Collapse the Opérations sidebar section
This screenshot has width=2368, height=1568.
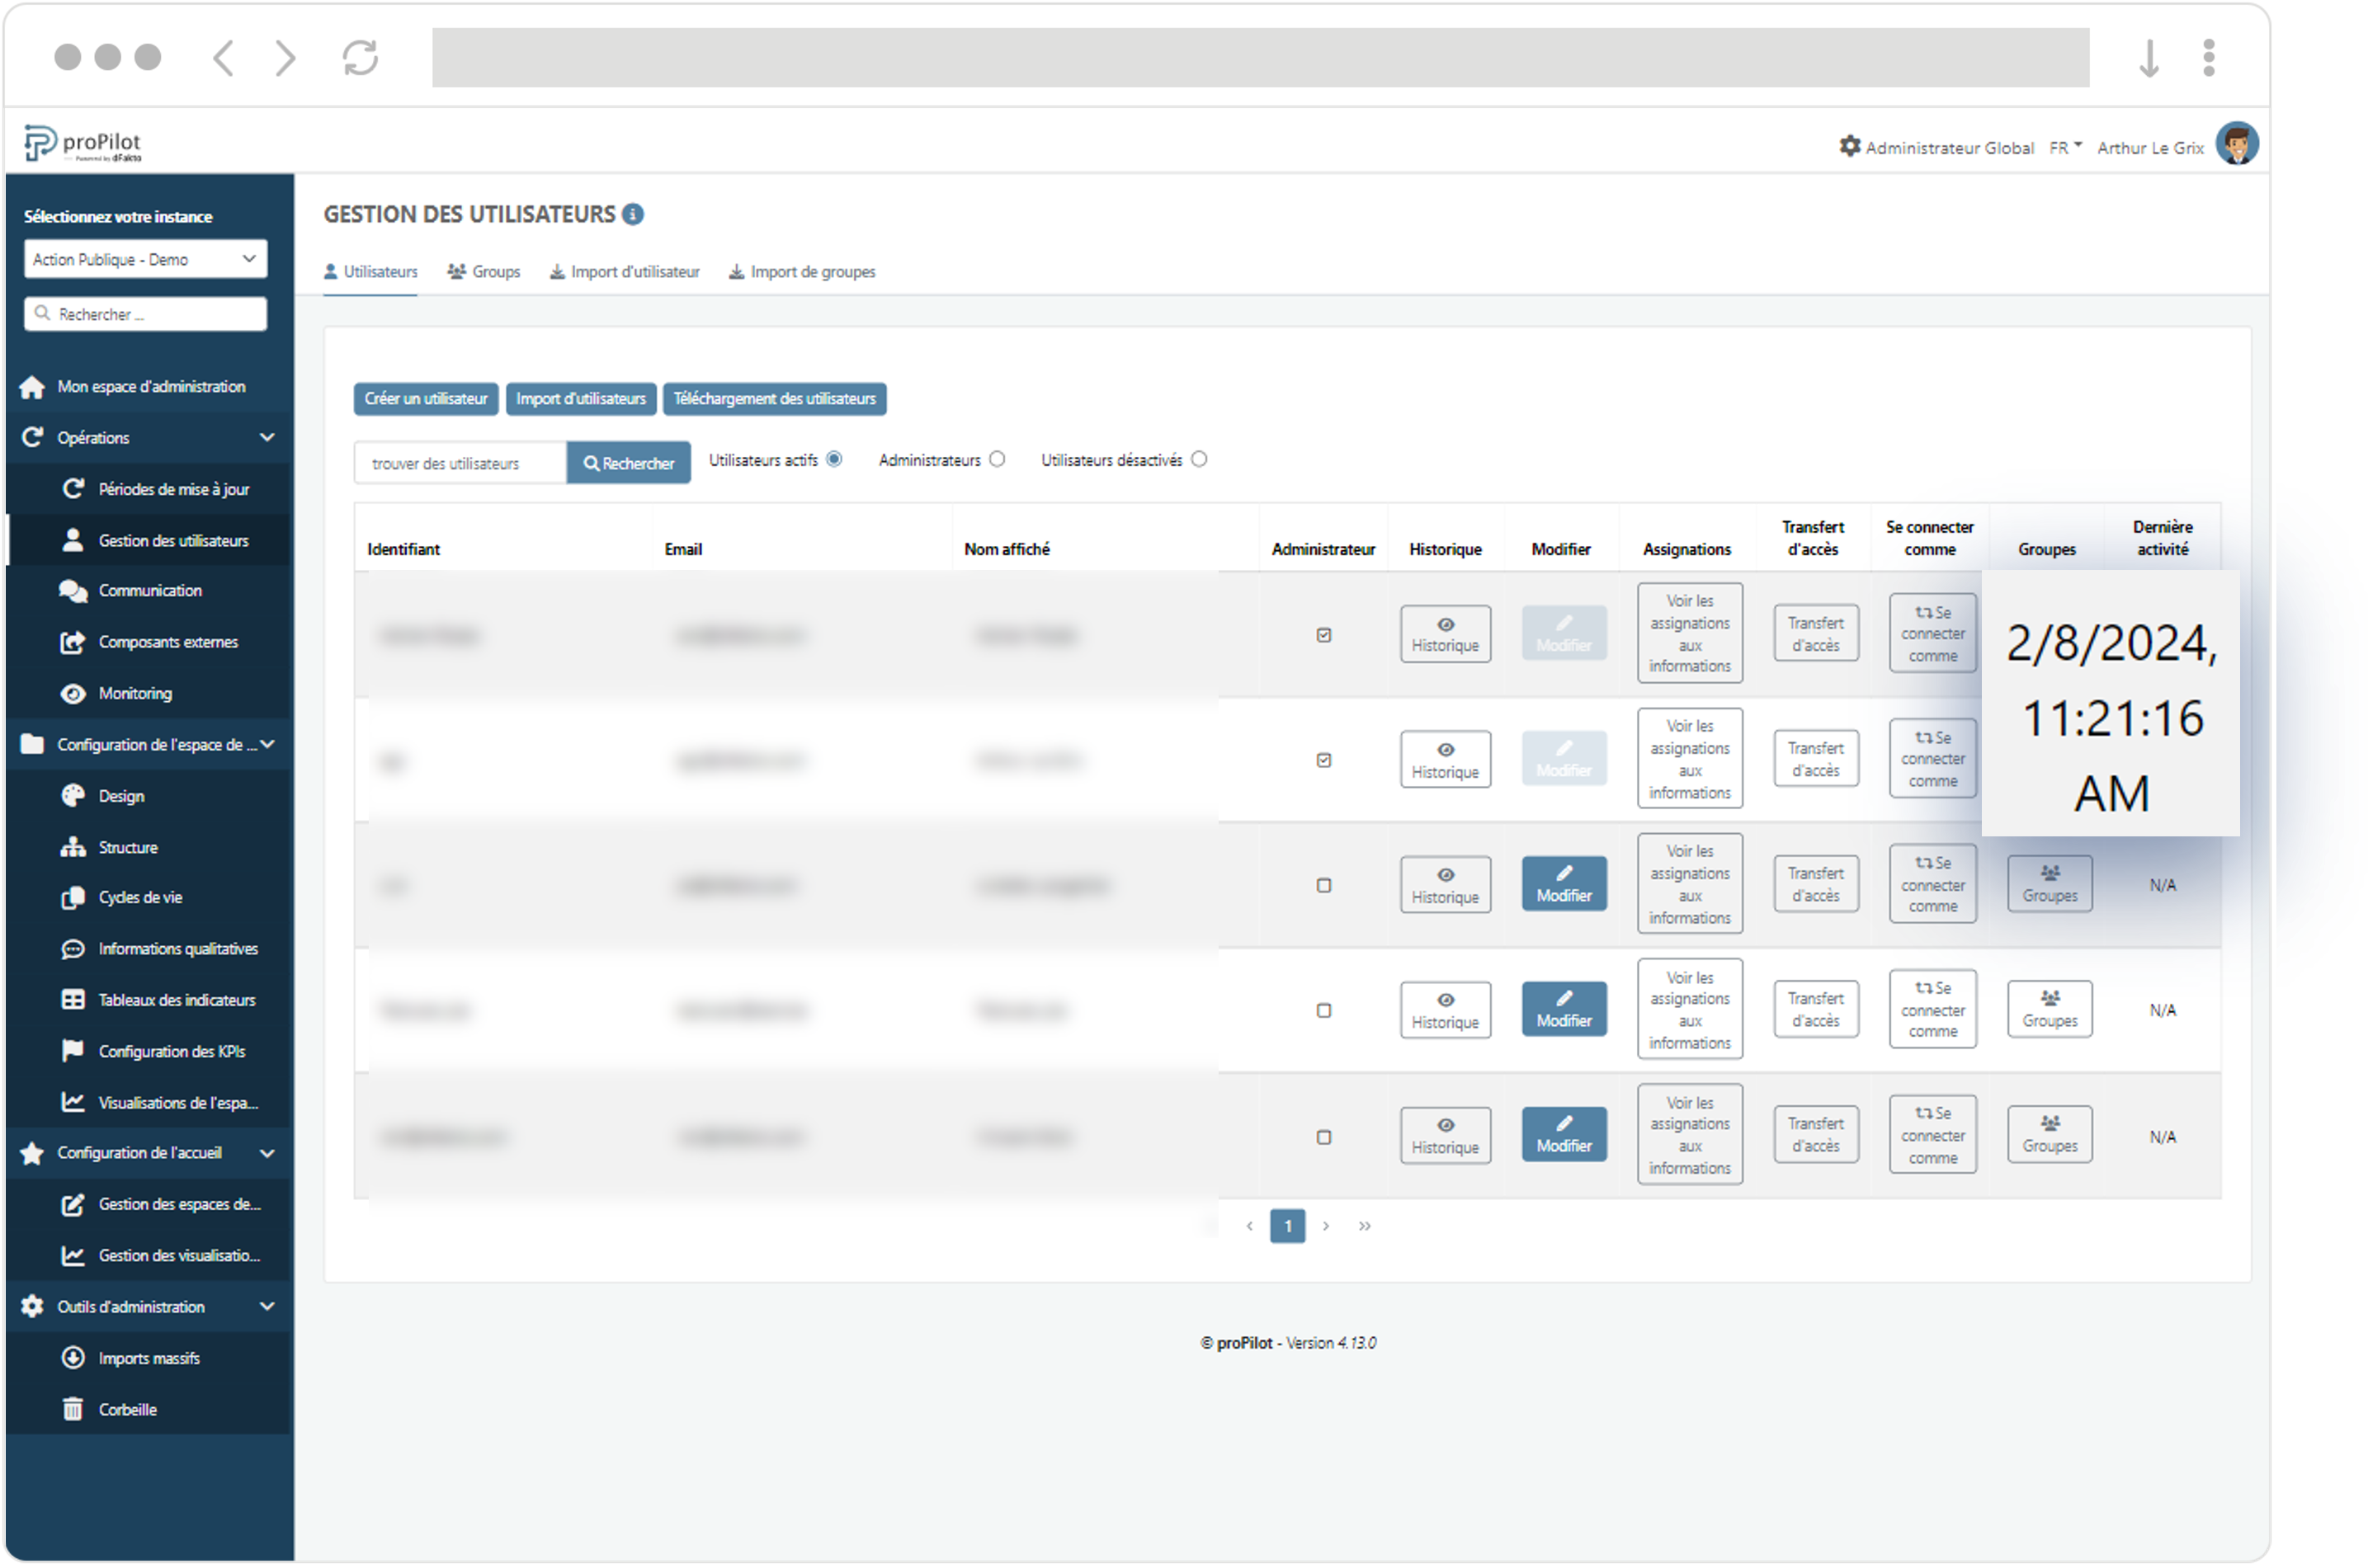point(266,438)
